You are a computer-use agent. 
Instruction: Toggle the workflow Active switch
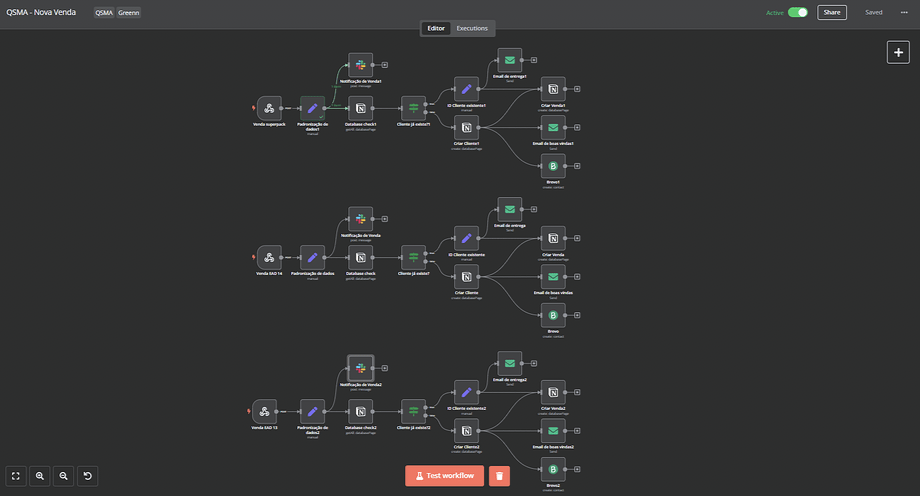[x=797, y=12]
